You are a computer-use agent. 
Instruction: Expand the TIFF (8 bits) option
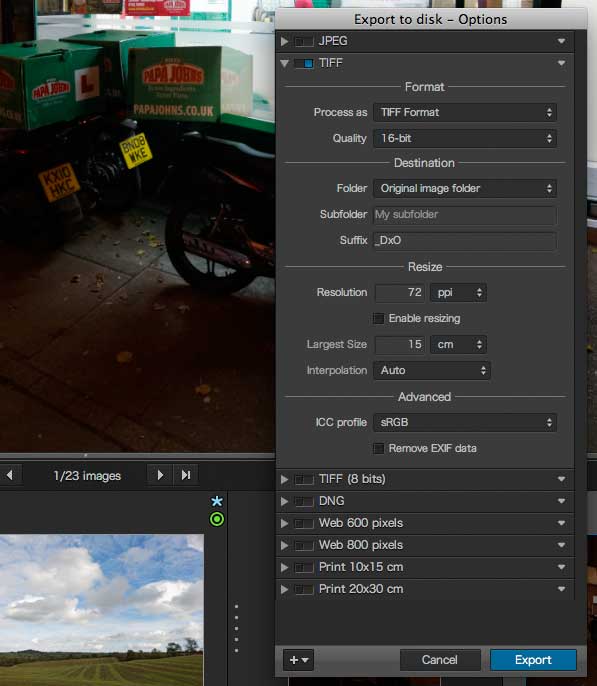(284, 480)
